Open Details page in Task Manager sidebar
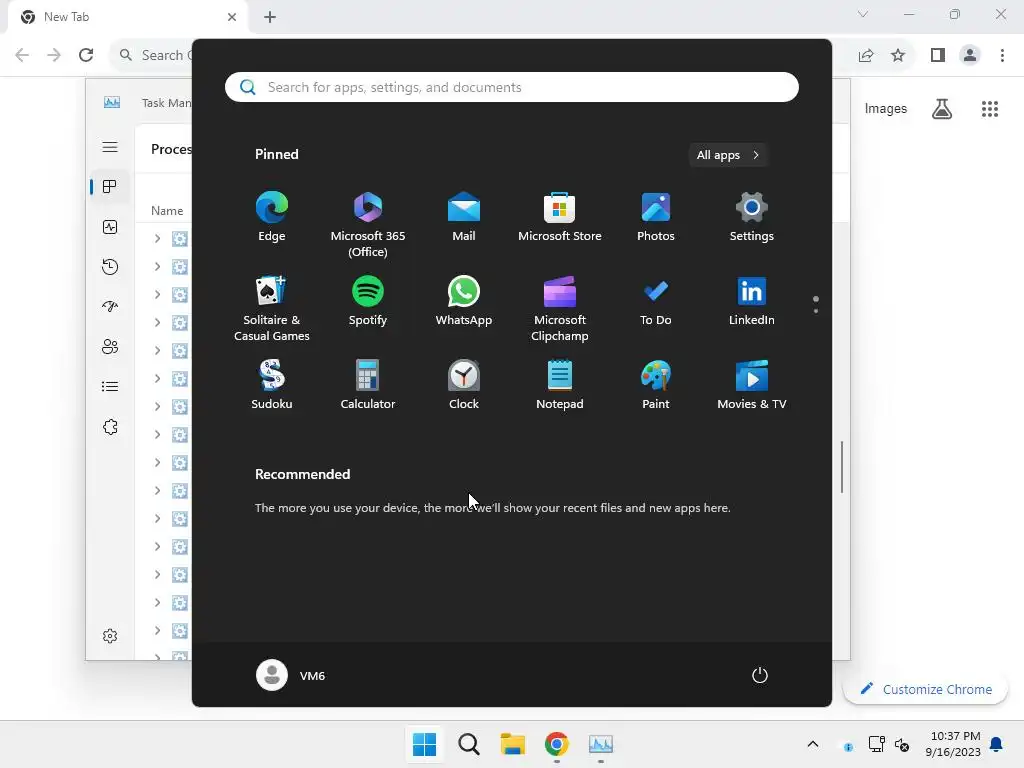Viewport: 1024px width, 768px height. click(110, 387)
